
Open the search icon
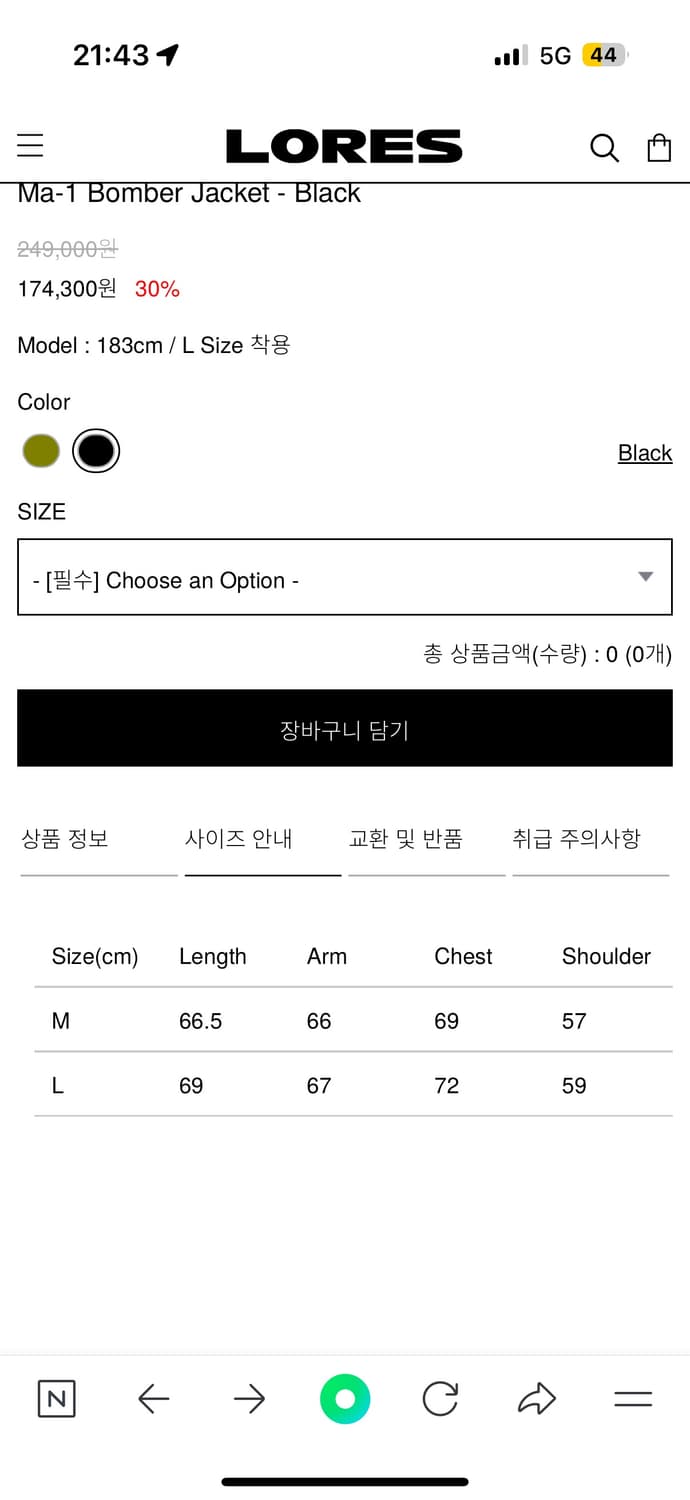pos(605,147)
